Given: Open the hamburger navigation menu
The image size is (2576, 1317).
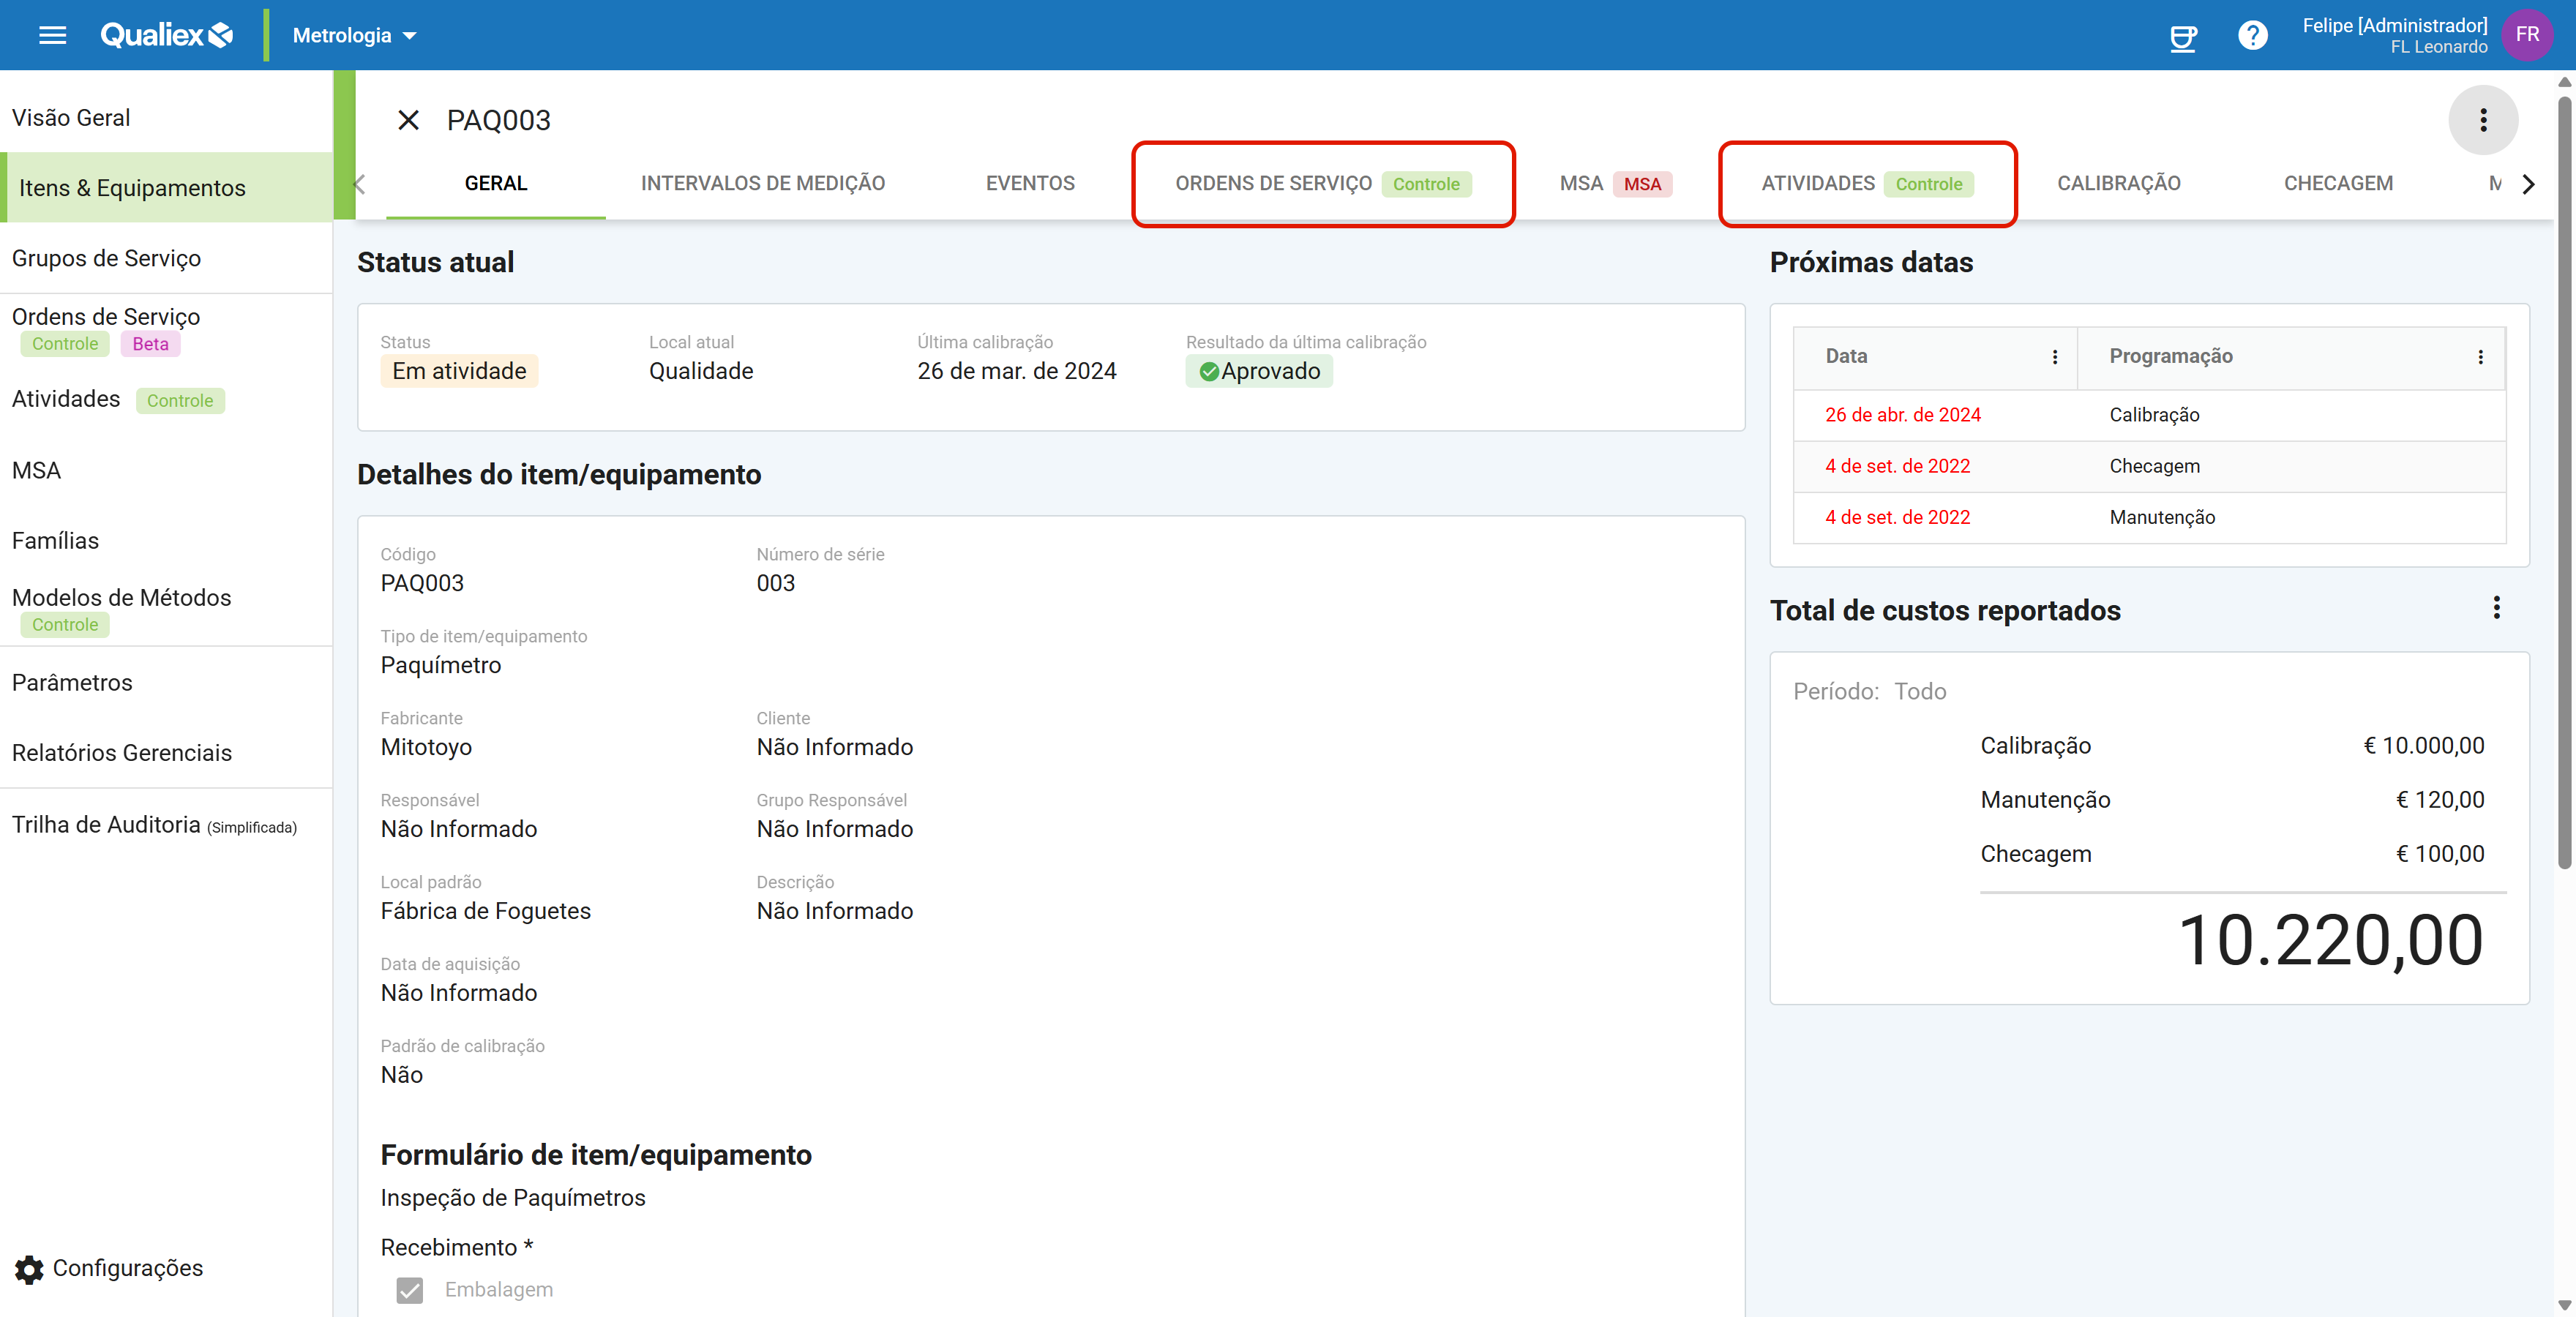Looking at the screenshot, I should click(52, 35).
